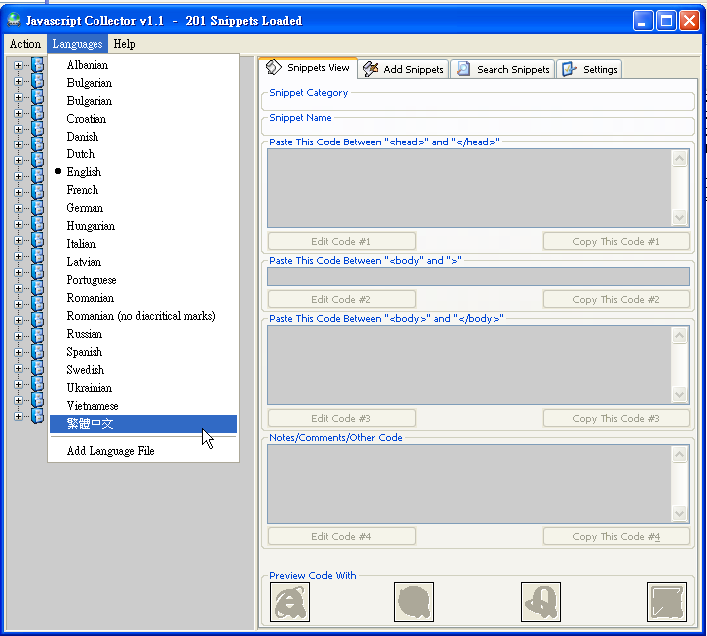Screen dimensions: 707x636
Task: Expand the bottom-most snippet tree node
Action: tap(18, 416)
